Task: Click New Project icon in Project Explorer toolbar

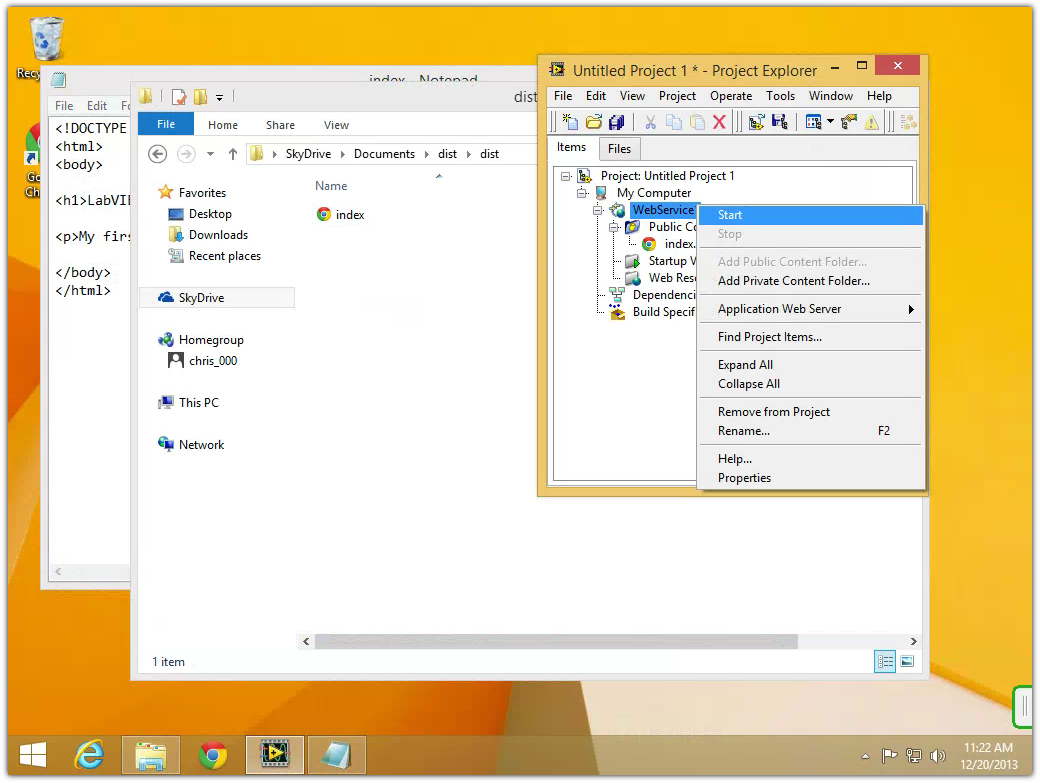Action: pyautogui.click(x=570, y=122)
